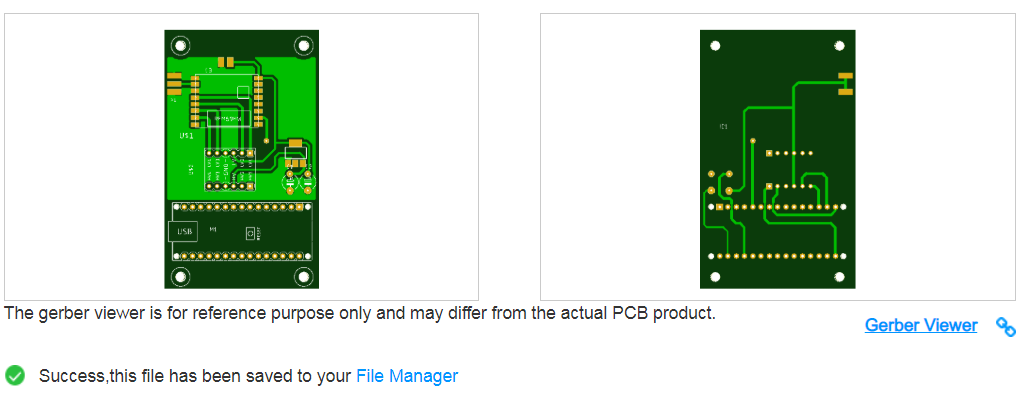The height and width of the screenshot is (394, 1032).
Task: Click the single gold via on the bottom-layer PCB
Action: 753,140
